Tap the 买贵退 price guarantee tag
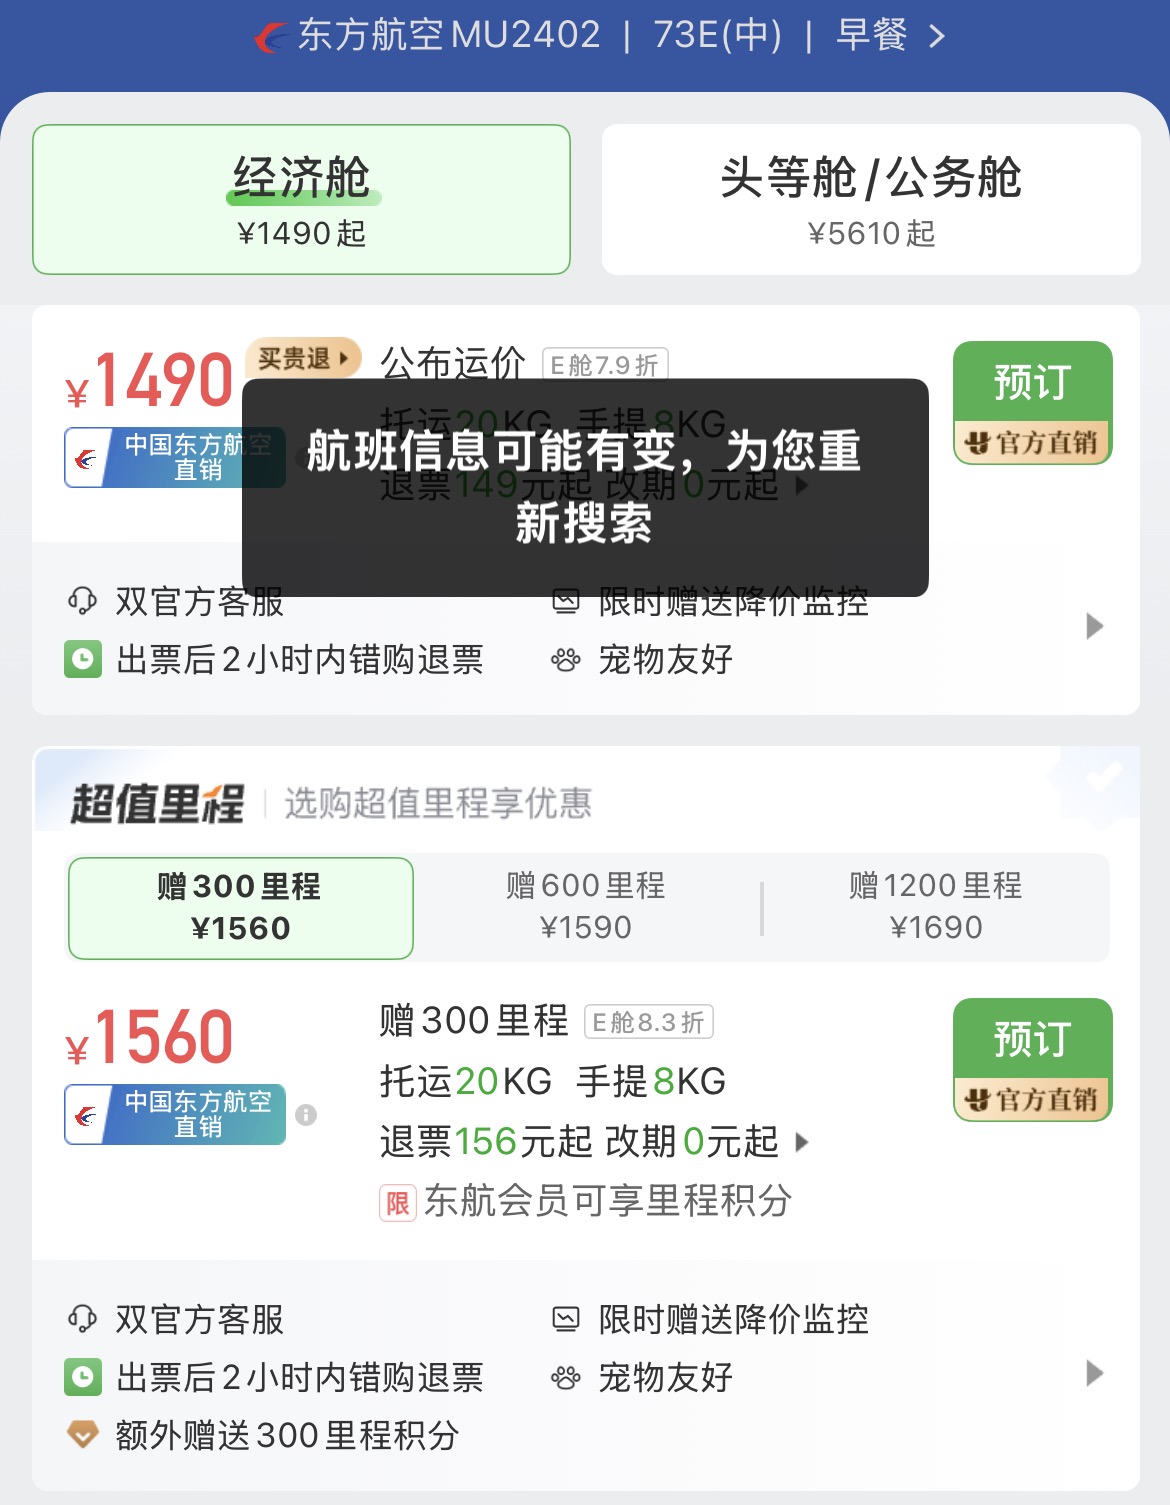The height and width of the screenshot is (1505, 1170). point(303,358)
